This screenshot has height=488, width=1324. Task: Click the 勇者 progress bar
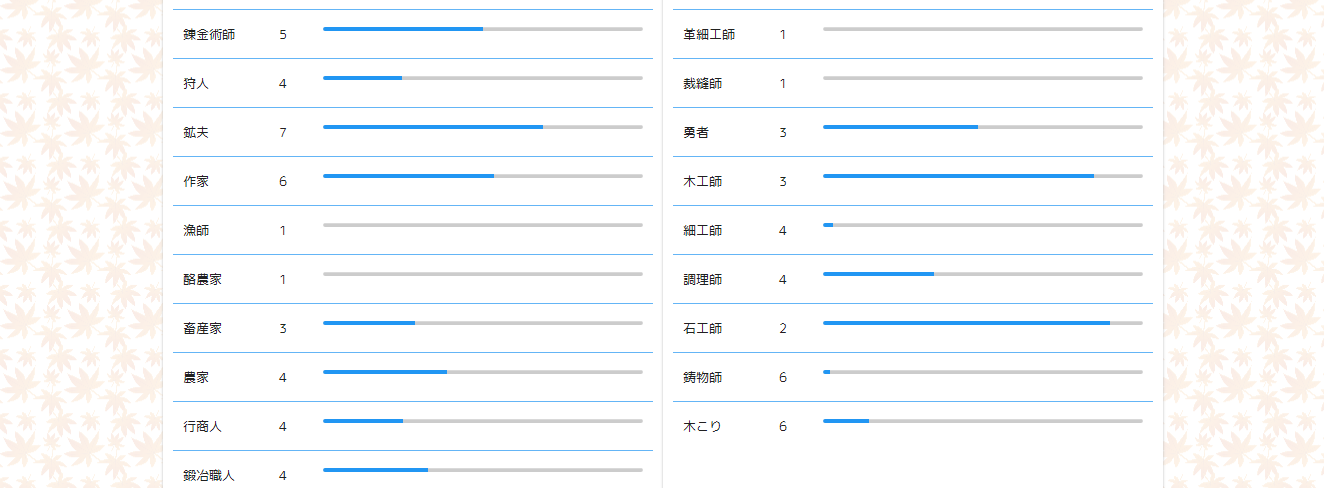tap(983, 127)
